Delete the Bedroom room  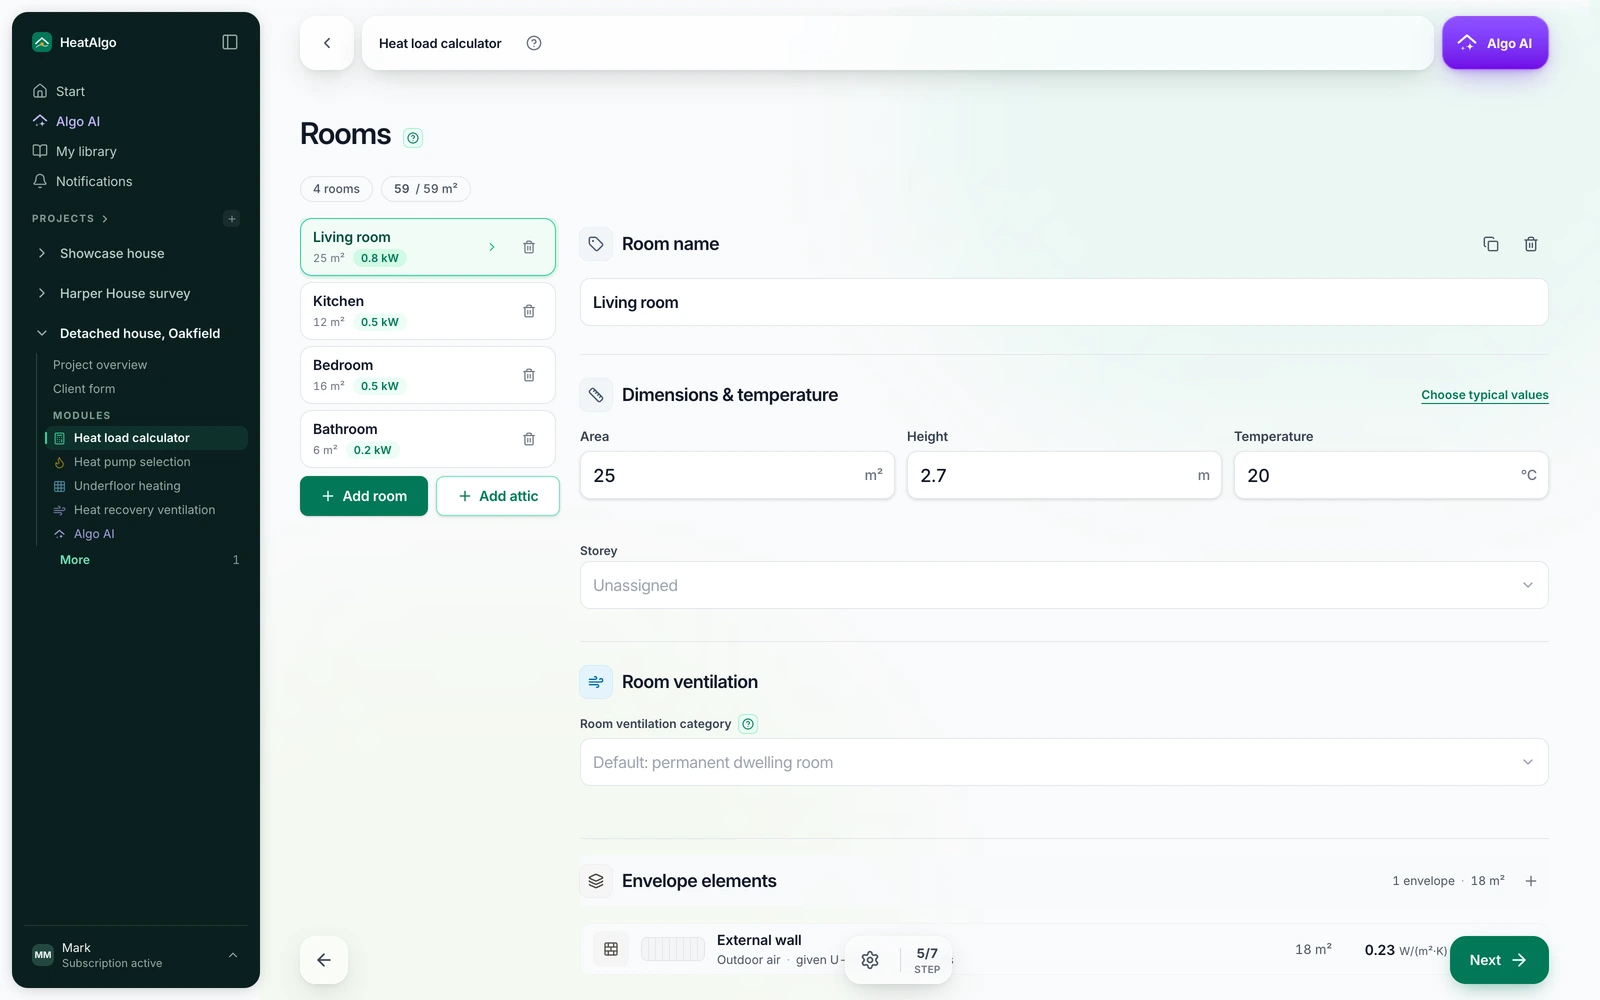click(529, 375)
